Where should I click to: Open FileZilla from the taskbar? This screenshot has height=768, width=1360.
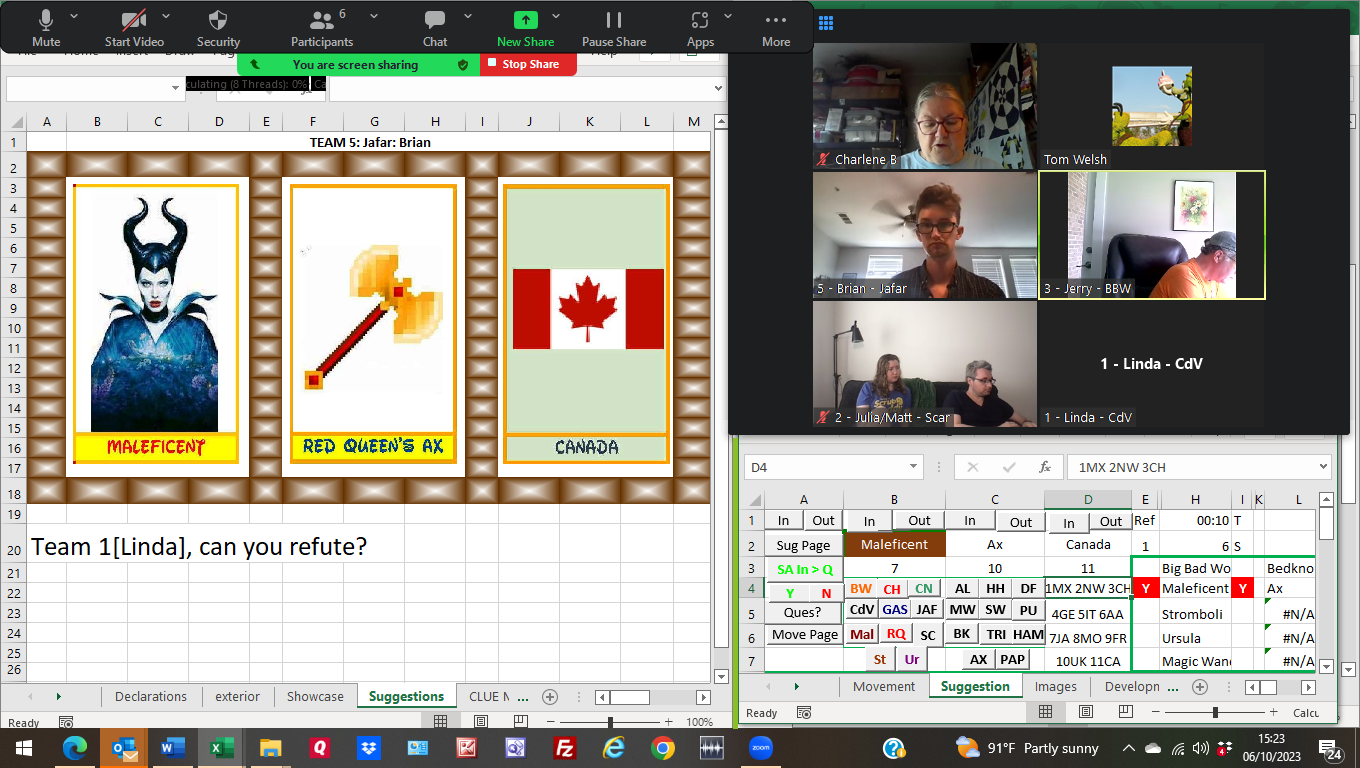point(564,748)
